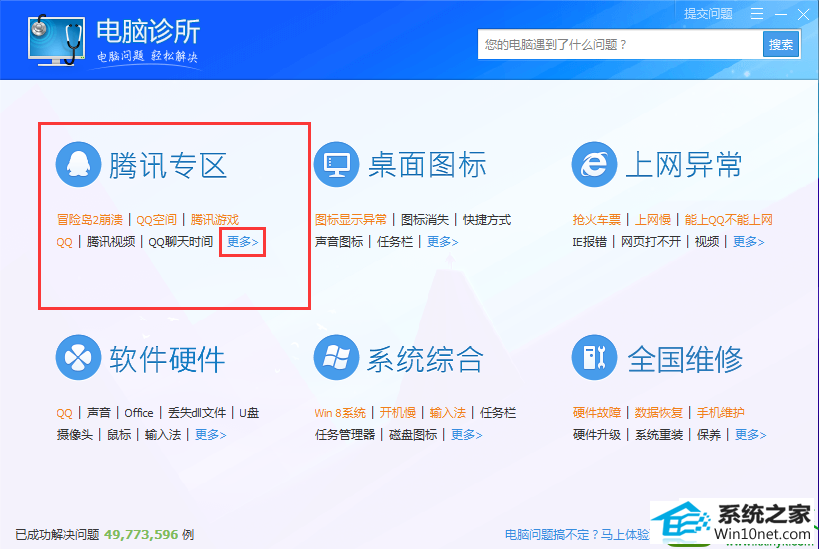Open the 声音图标 link

pos(339,242)
